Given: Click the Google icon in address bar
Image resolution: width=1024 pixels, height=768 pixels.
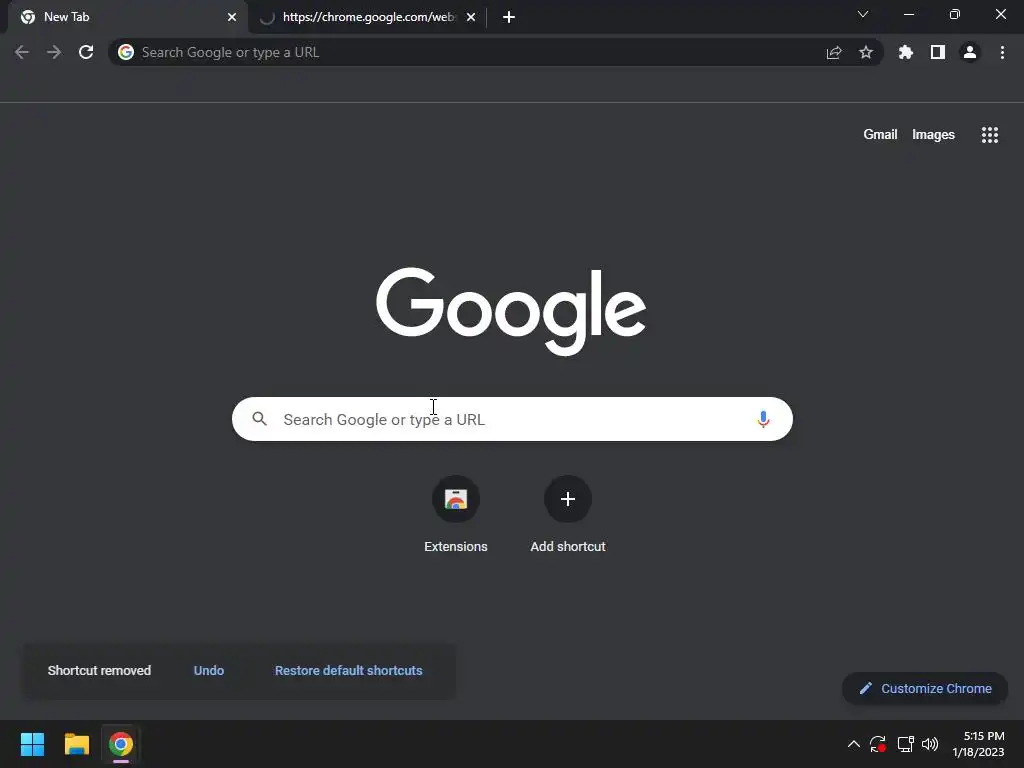Looking at the screenshot, I should coord(126,52).
